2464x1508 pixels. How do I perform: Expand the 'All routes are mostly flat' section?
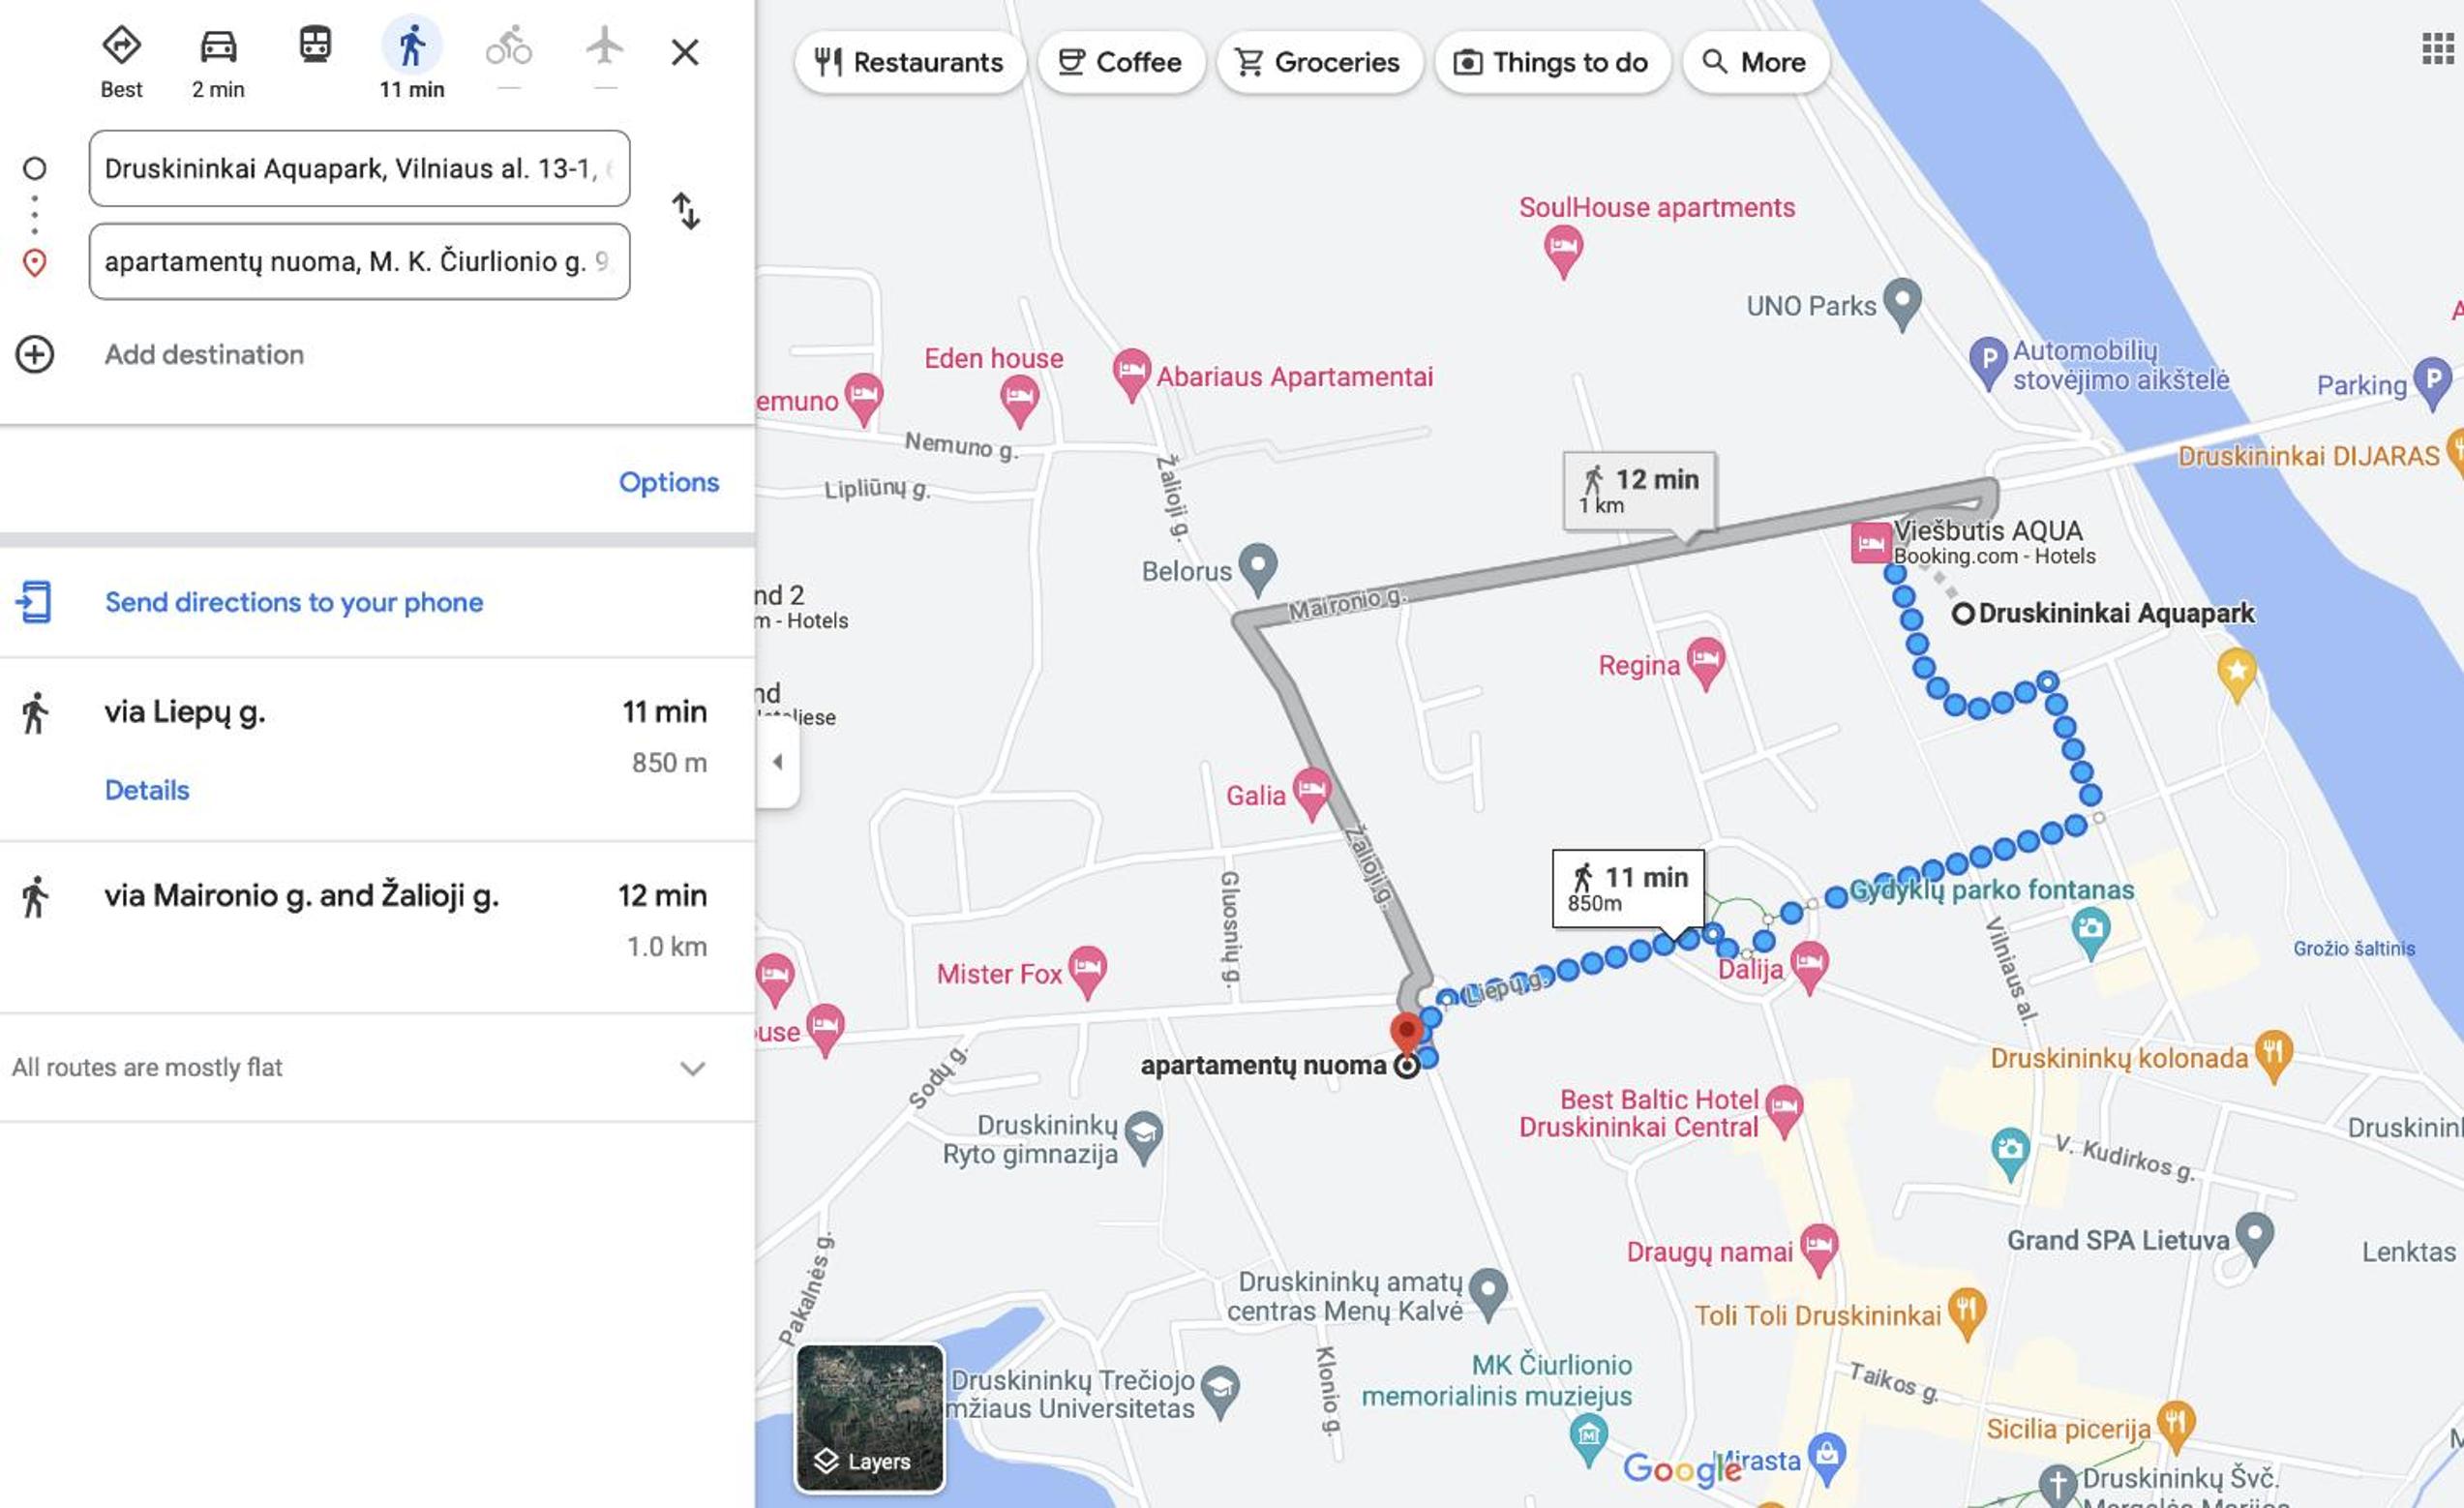click(377, 1067)
